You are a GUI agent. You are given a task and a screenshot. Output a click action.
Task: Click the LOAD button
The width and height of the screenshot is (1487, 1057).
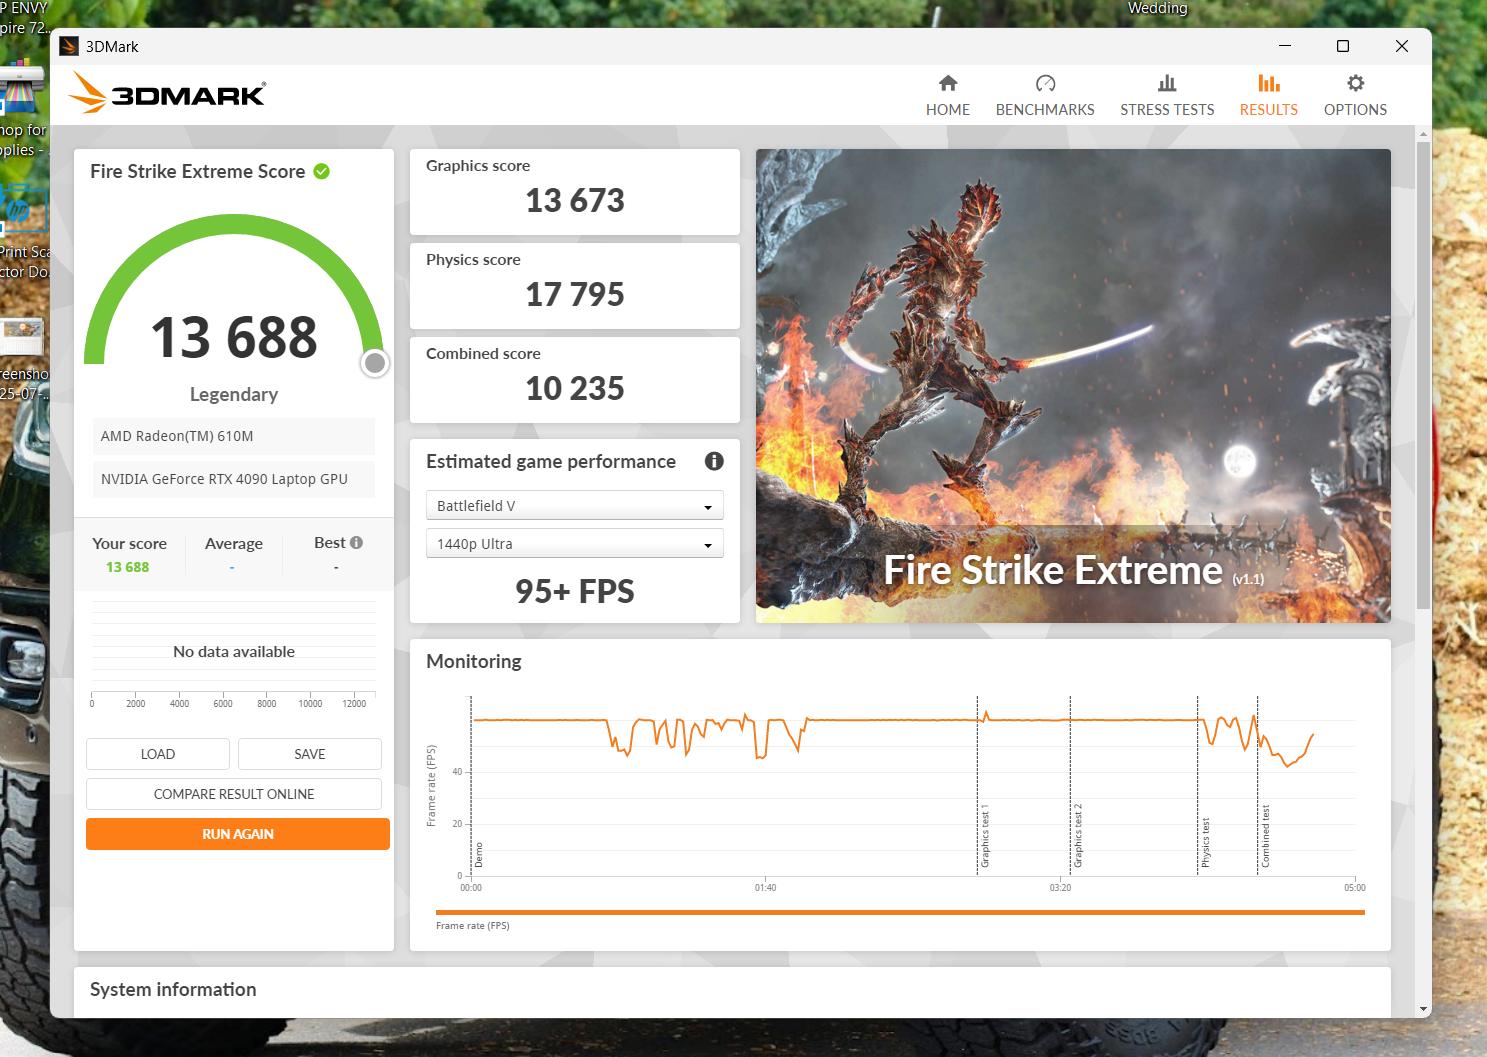tap(158, 754)
